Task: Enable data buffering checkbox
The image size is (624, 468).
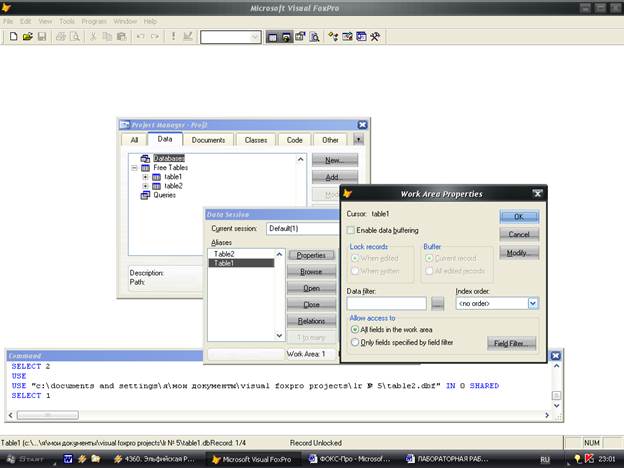Action: pyautogui.click(x=351, y=230)
